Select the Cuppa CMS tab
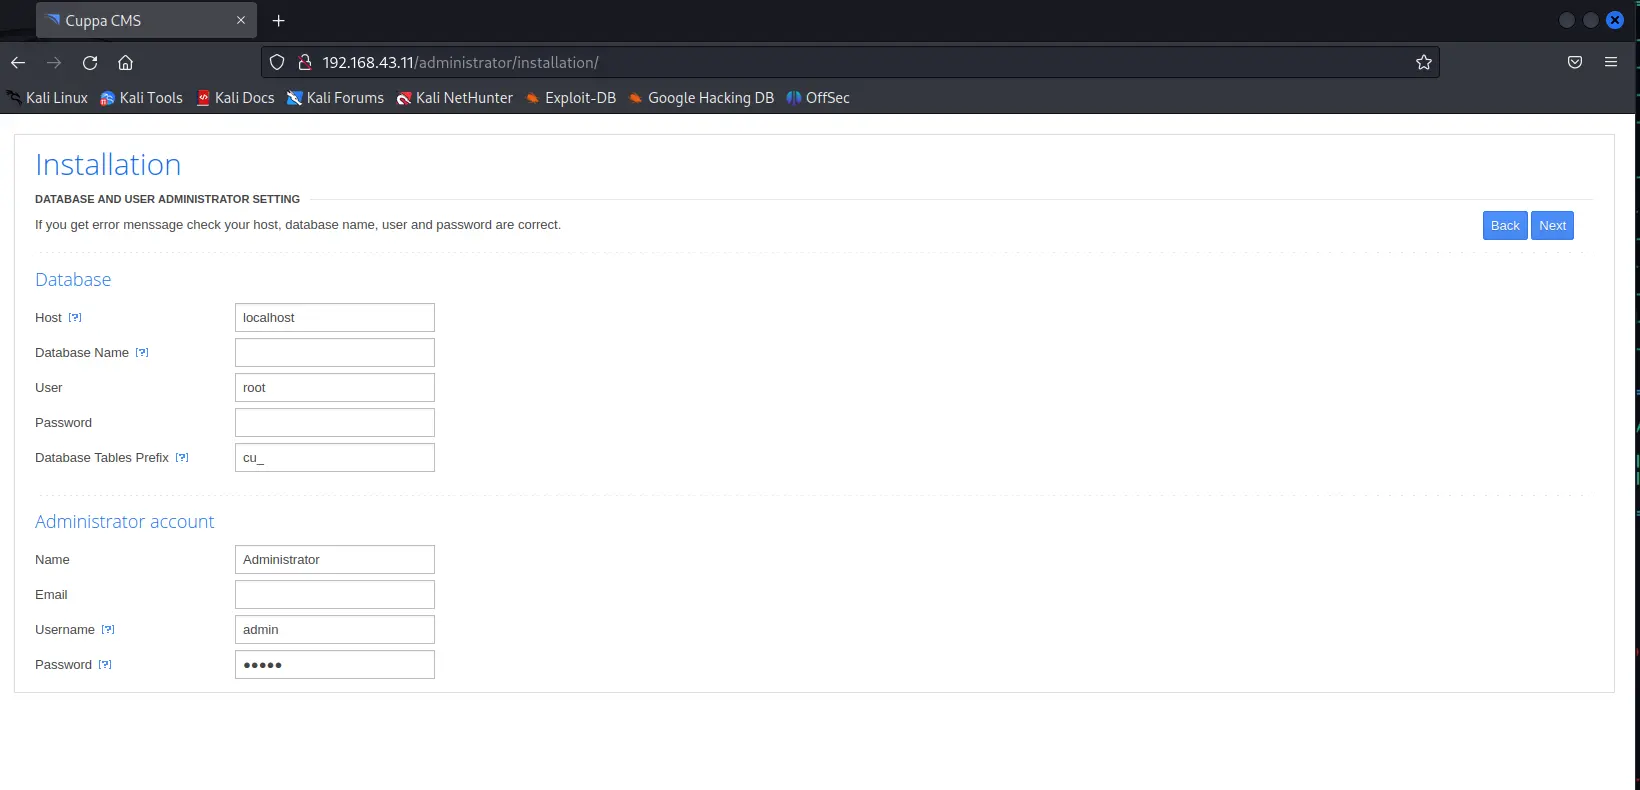The height and width of the screenshot is (790, 1640). click(130, 21)
